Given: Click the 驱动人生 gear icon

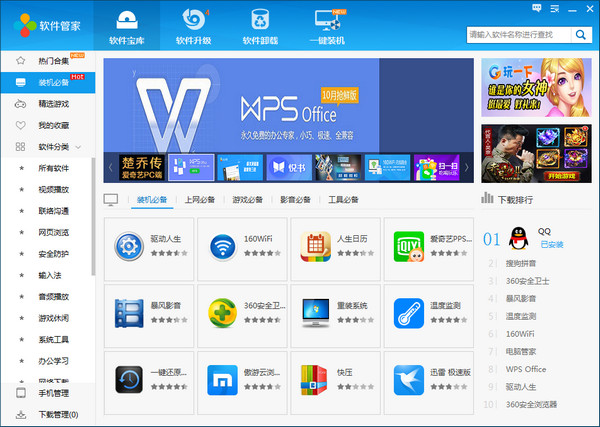Looking at the screenshot, I should coord(129,246).
